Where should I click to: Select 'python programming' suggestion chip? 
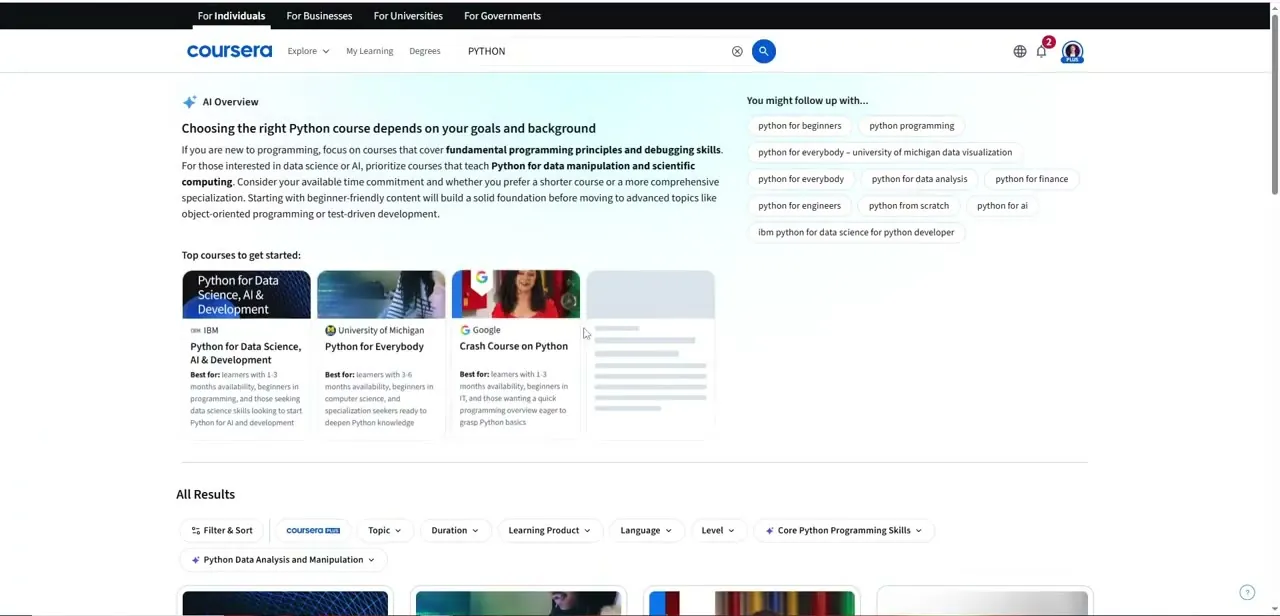click(x=912, y=126)
